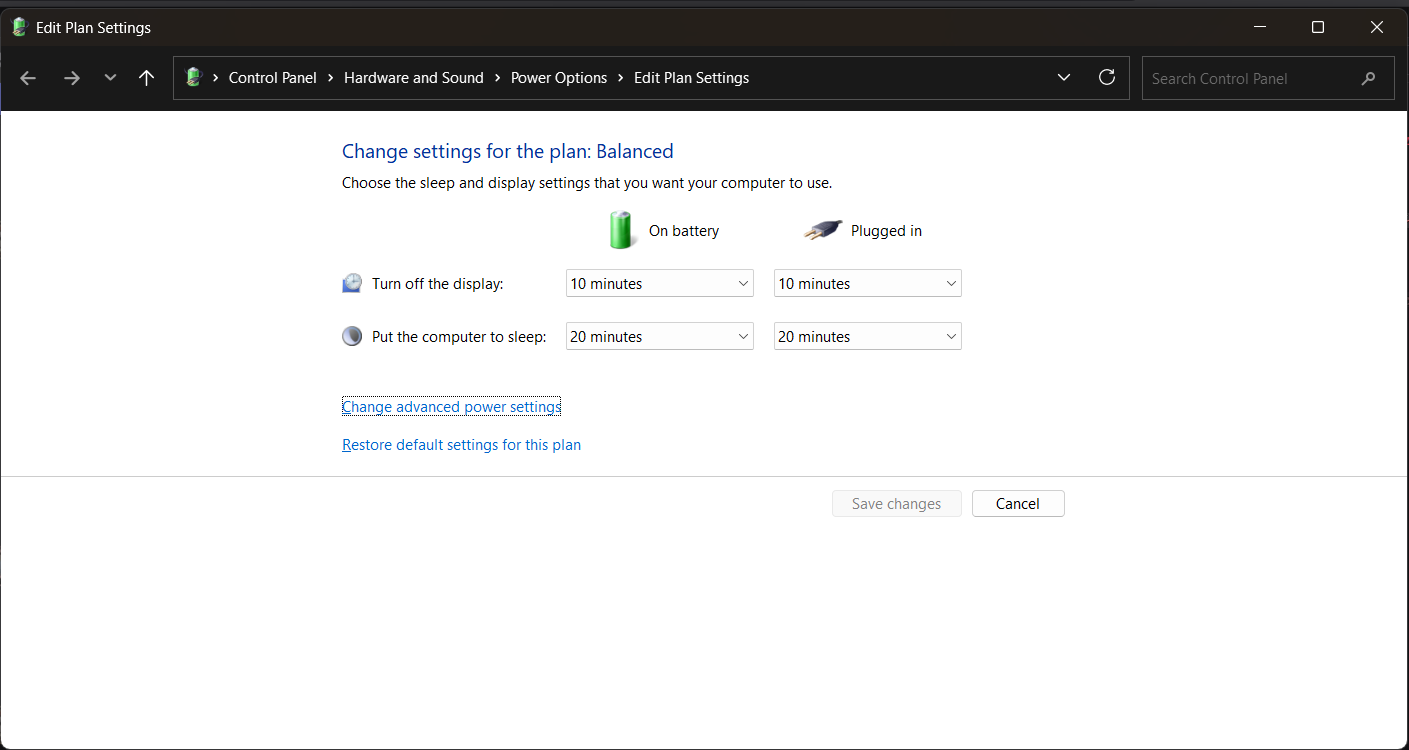The image size is (1409, 750).
Task: Click the 'On battery' column label
Action: 684,231
